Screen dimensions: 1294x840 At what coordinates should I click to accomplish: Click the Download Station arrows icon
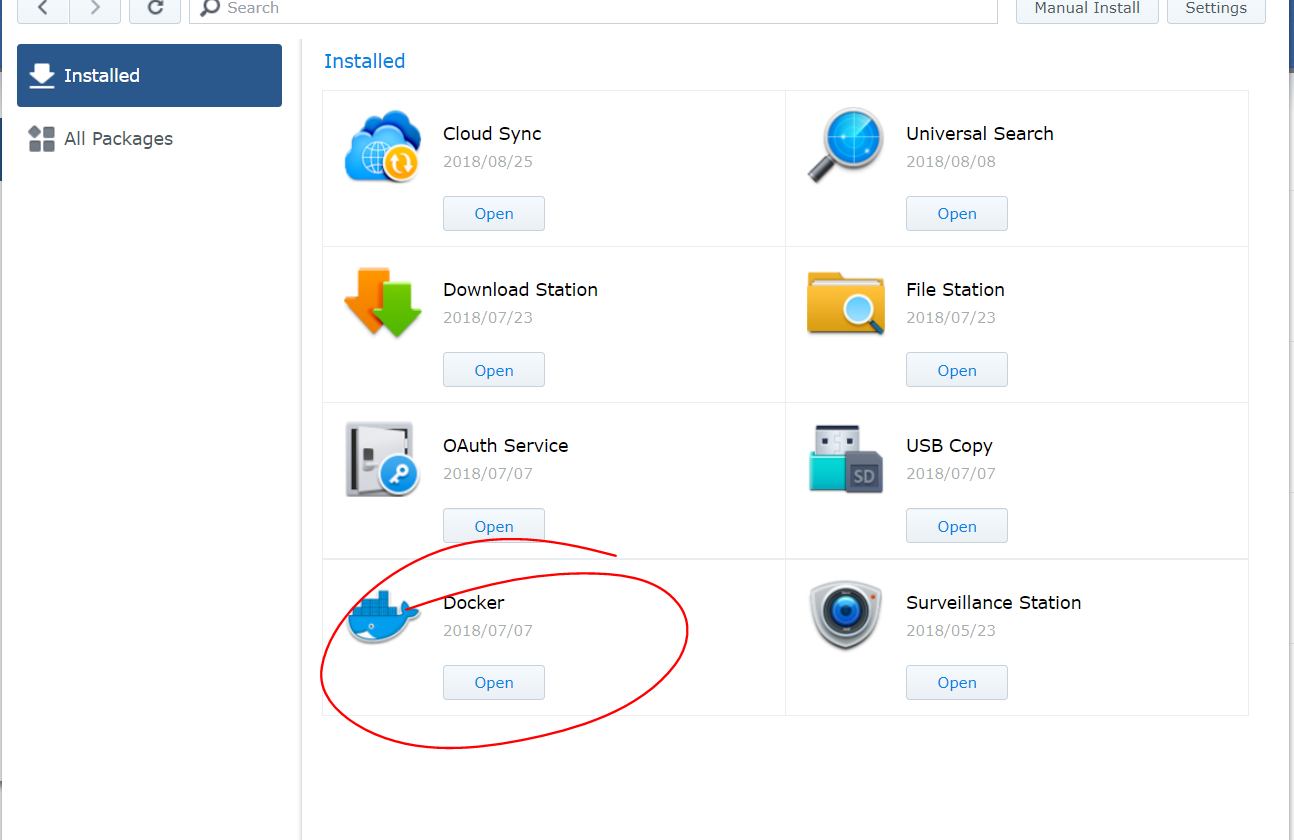tap(382, 302)
